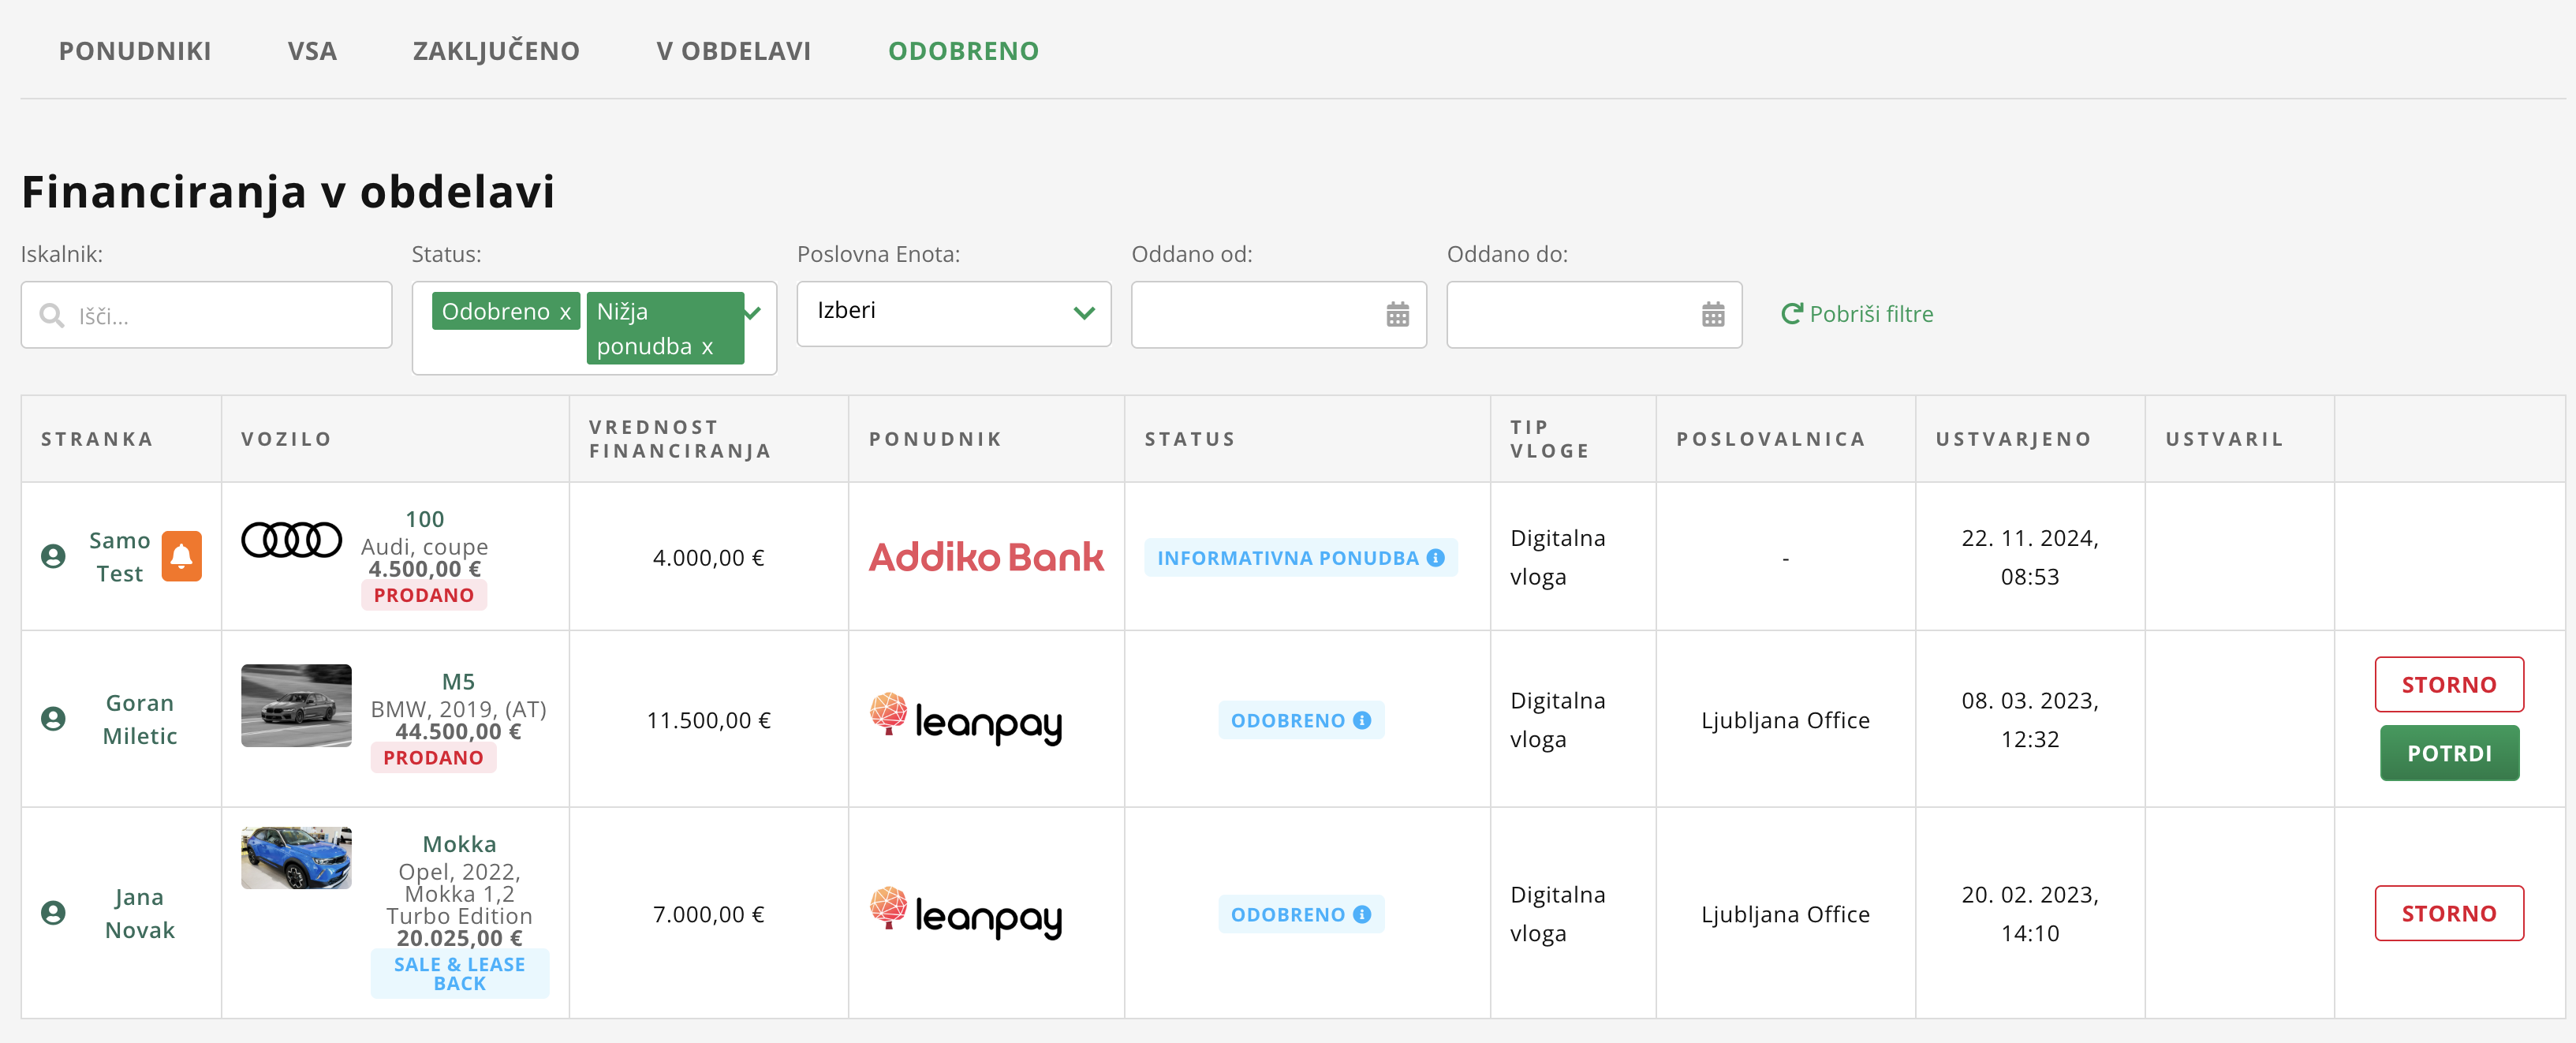Expand the Status multiselect chevron
Image resolution: width=2576 pixels, height=1043 pixels.
(753, 313)
